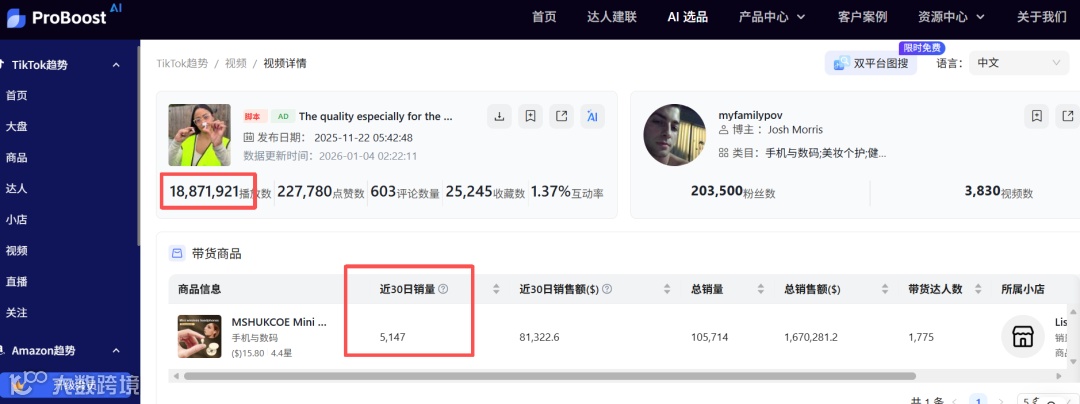Click the 视频 breadcrumb link
Image resolution: width=1080 pixels, height=404 pixels.
(x=236, y=63)
